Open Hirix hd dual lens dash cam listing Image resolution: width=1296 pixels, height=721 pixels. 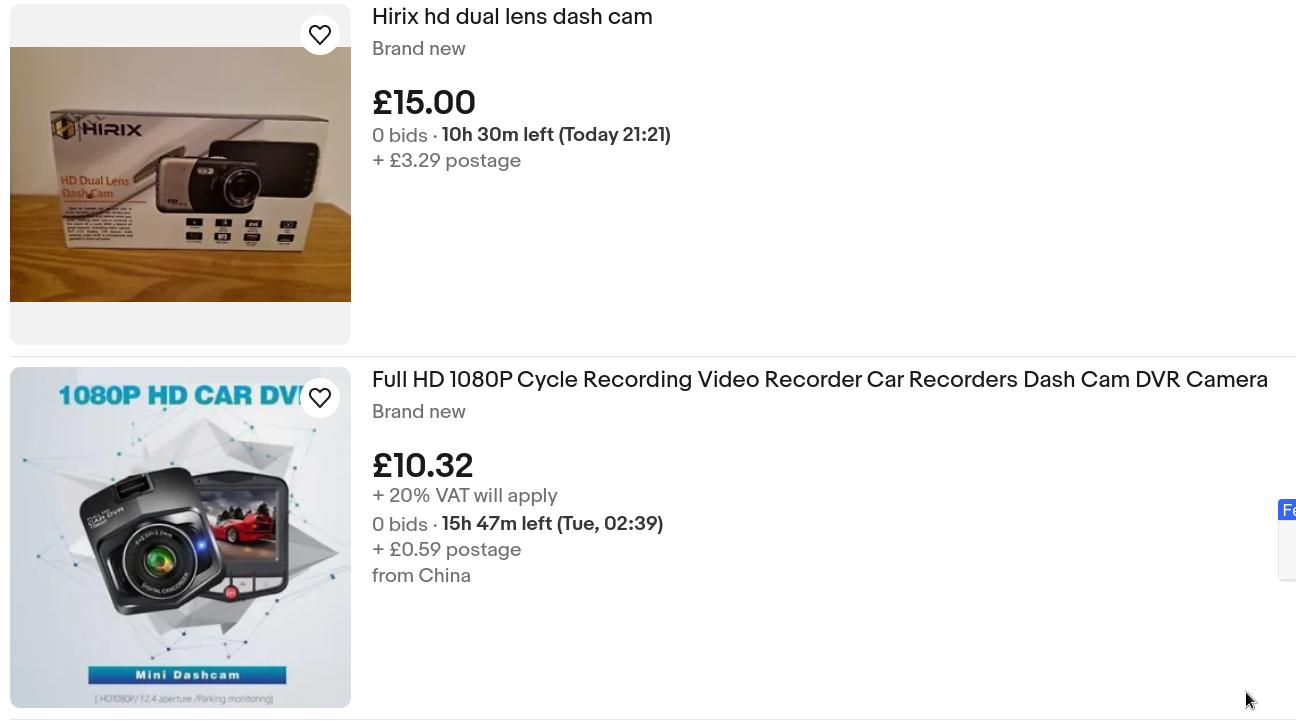tap(512, 17)
